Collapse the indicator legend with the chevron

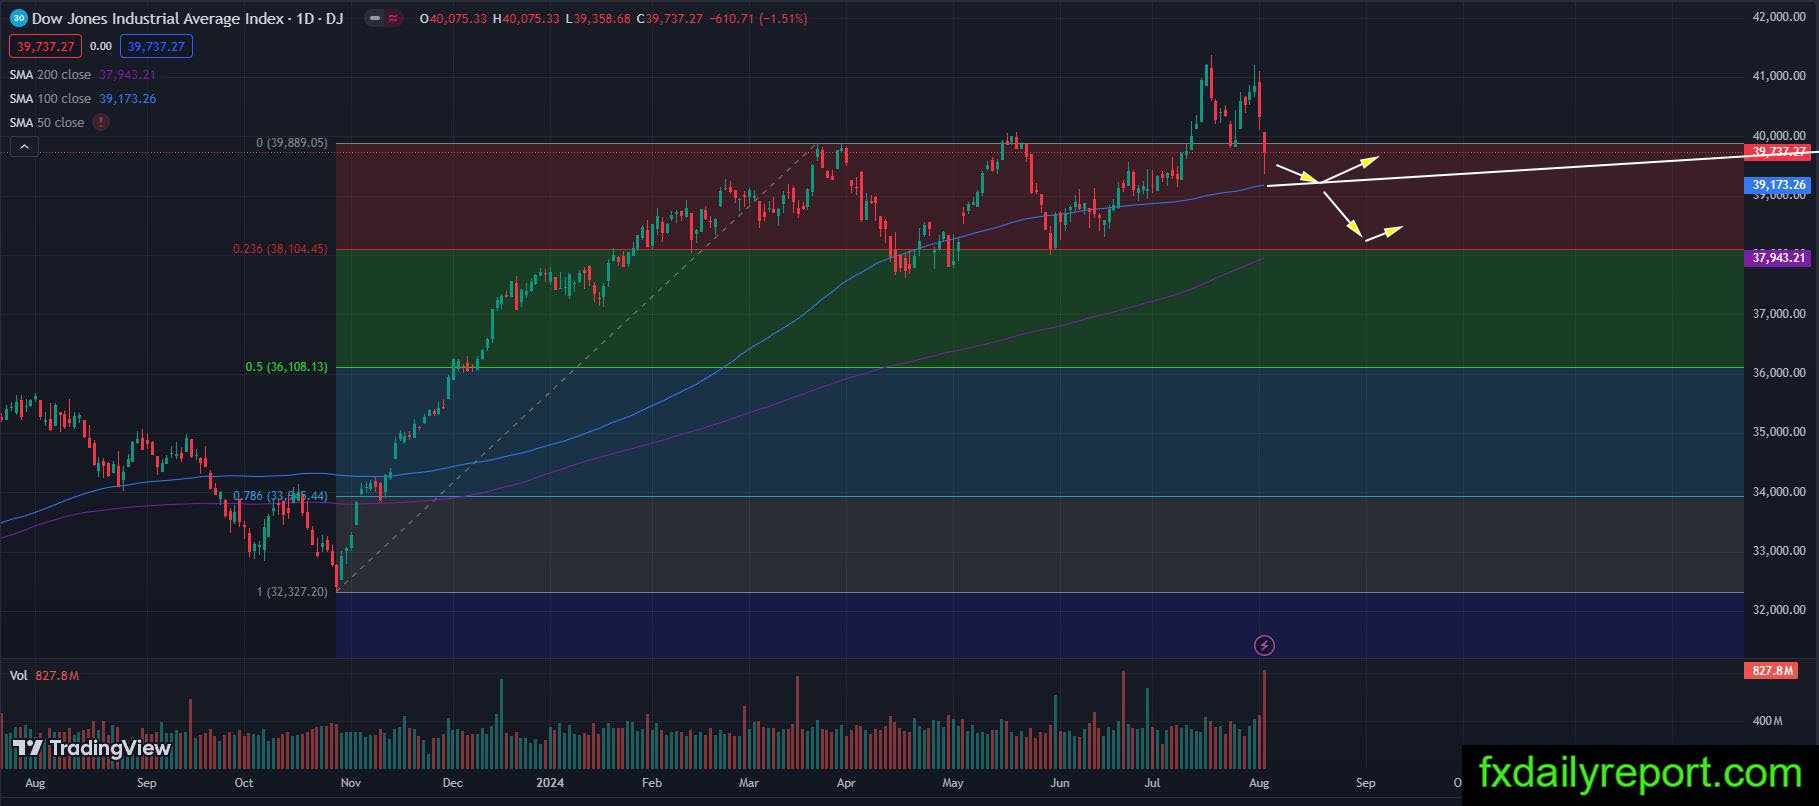(24, 147)
